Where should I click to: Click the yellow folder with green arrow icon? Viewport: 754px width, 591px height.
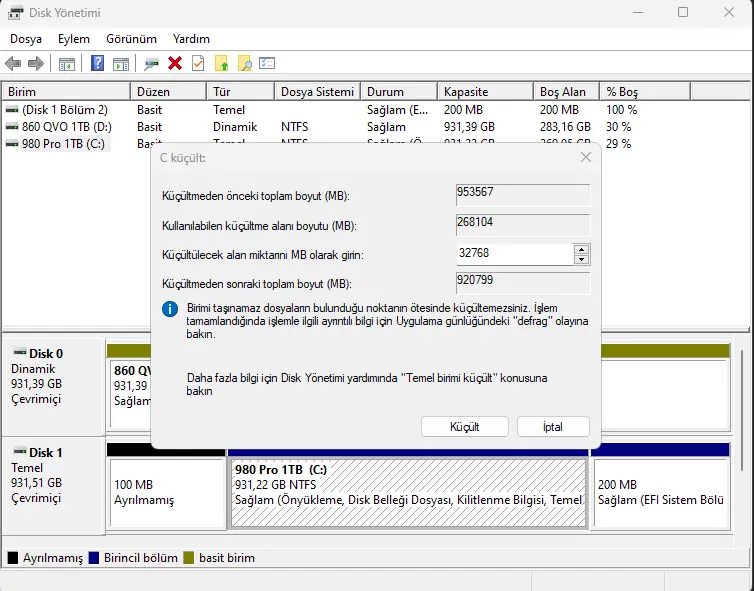[222, 63]
